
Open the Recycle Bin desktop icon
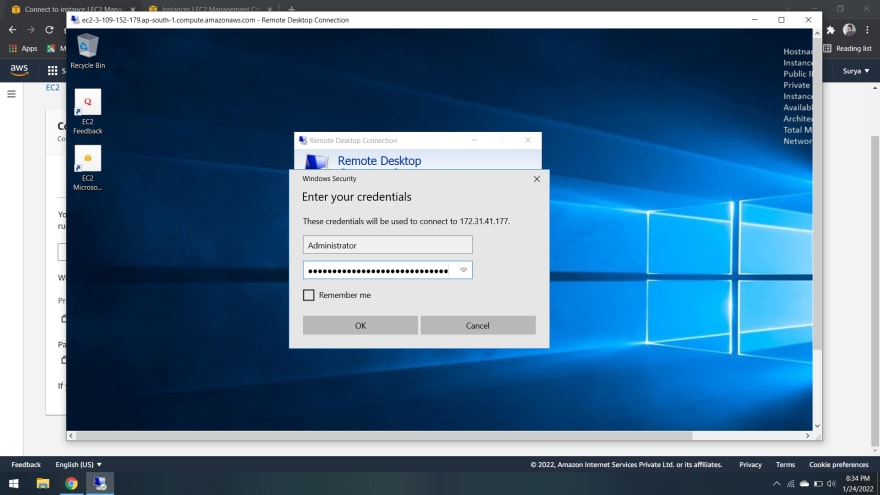[x=88, y=51]
